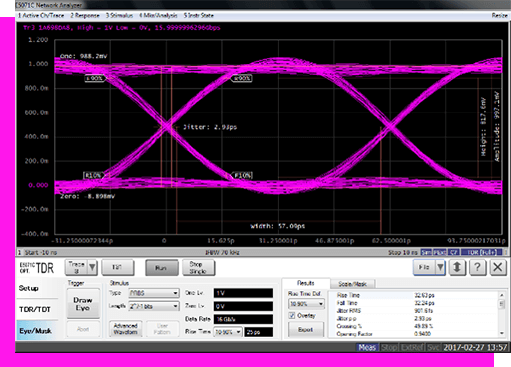Click the Draw Eye trigger button

pos(83,304)
